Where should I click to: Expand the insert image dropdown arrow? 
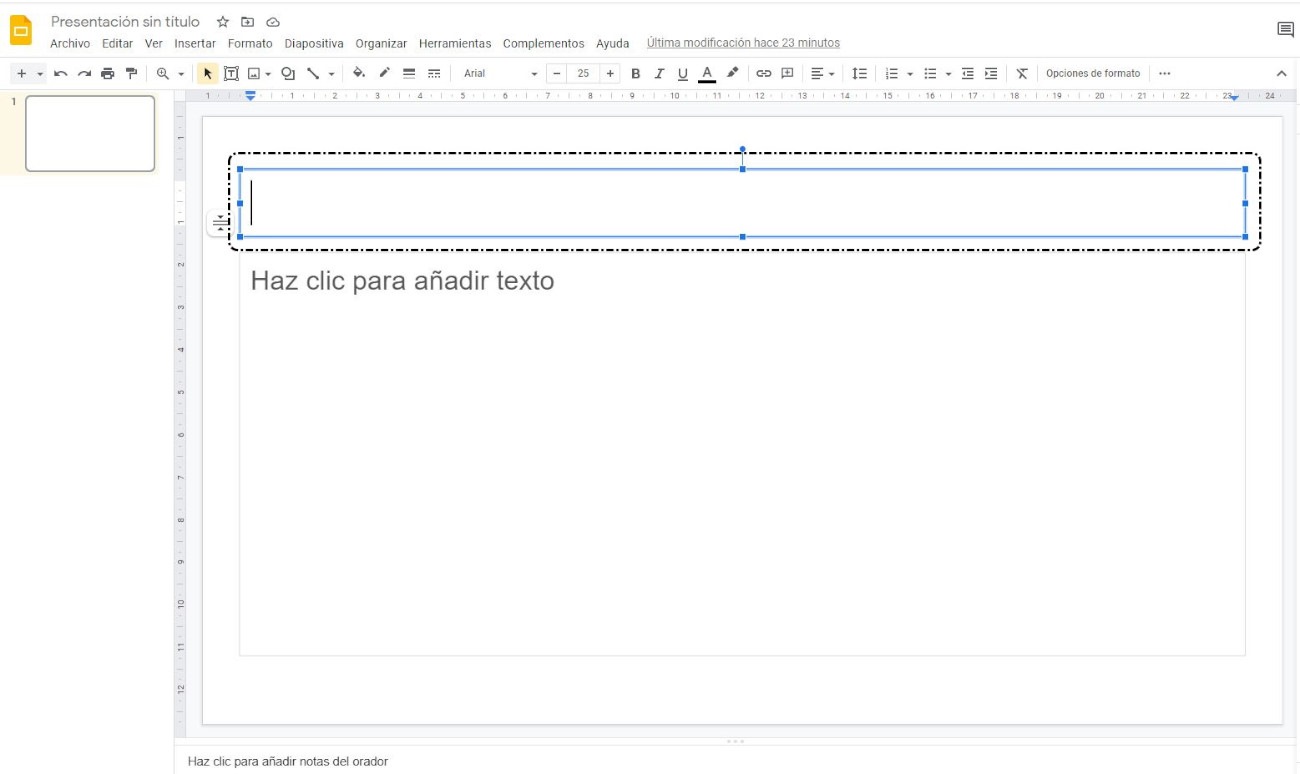[268, 74]
